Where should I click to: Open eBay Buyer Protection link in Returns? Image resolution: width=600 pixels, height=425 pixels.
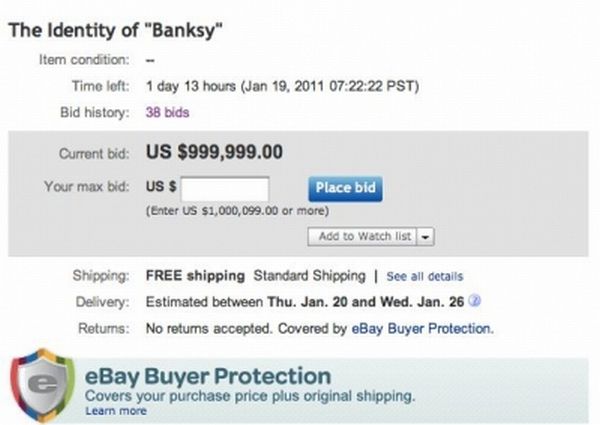coord(422,328)
